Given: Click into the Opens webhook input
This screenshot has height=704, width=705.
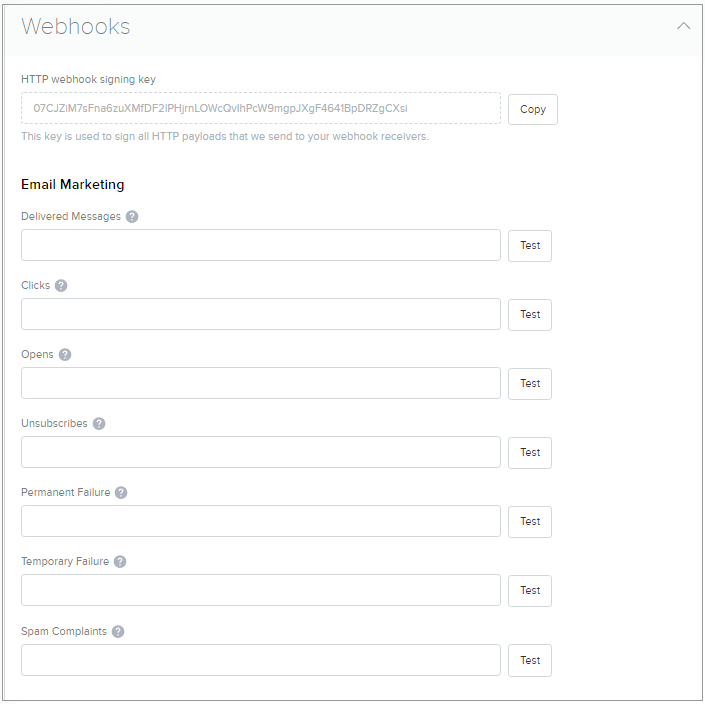Looking at the screenshot, I should 260,383.
